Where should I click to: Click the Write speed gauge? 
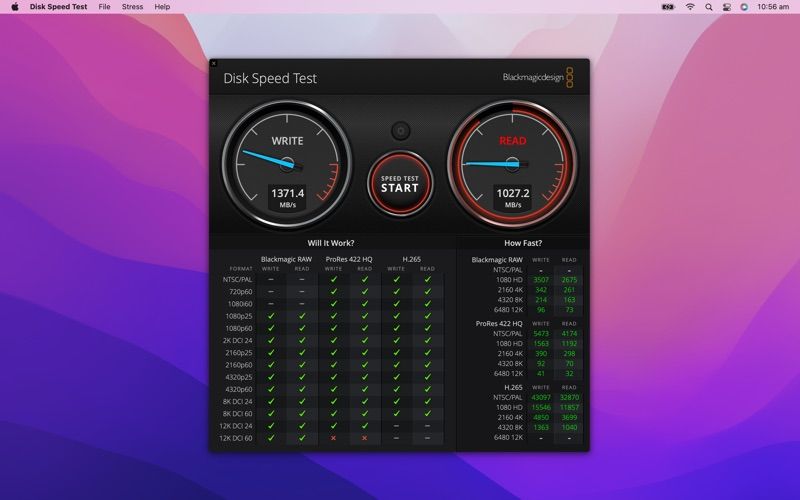[287, 164]
